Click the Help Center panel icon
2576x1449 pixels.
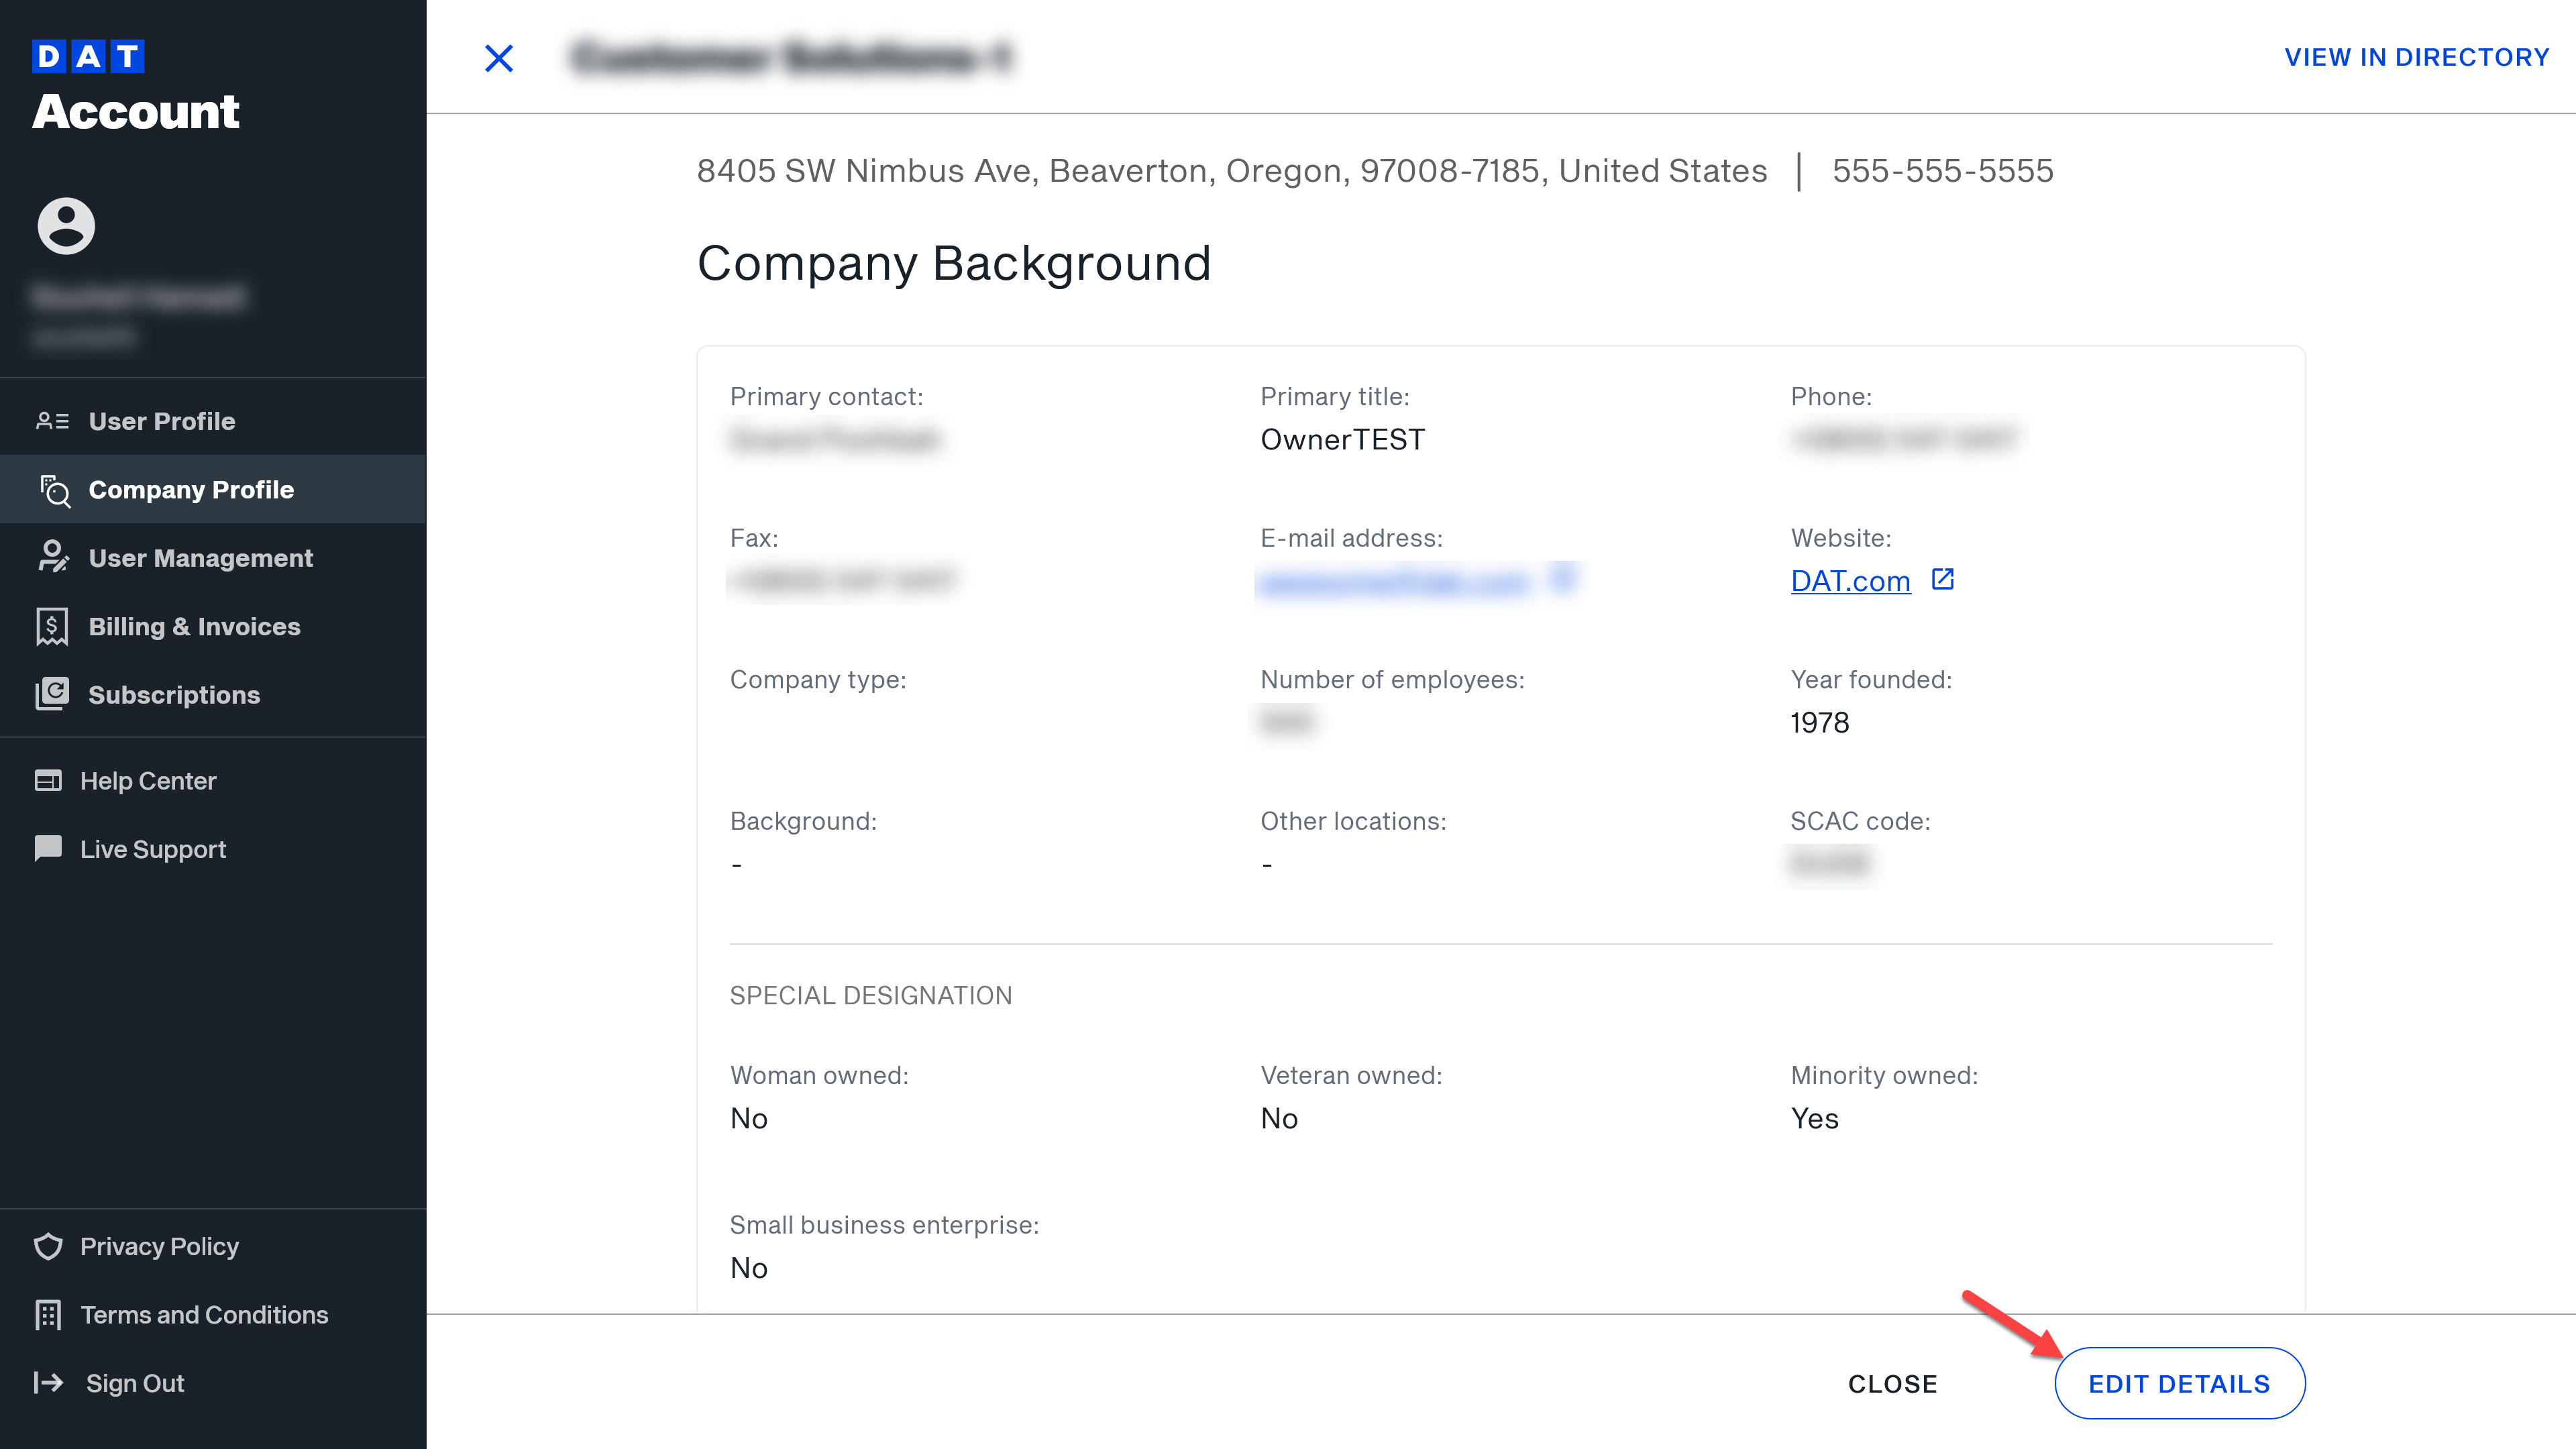click(48, 780)
